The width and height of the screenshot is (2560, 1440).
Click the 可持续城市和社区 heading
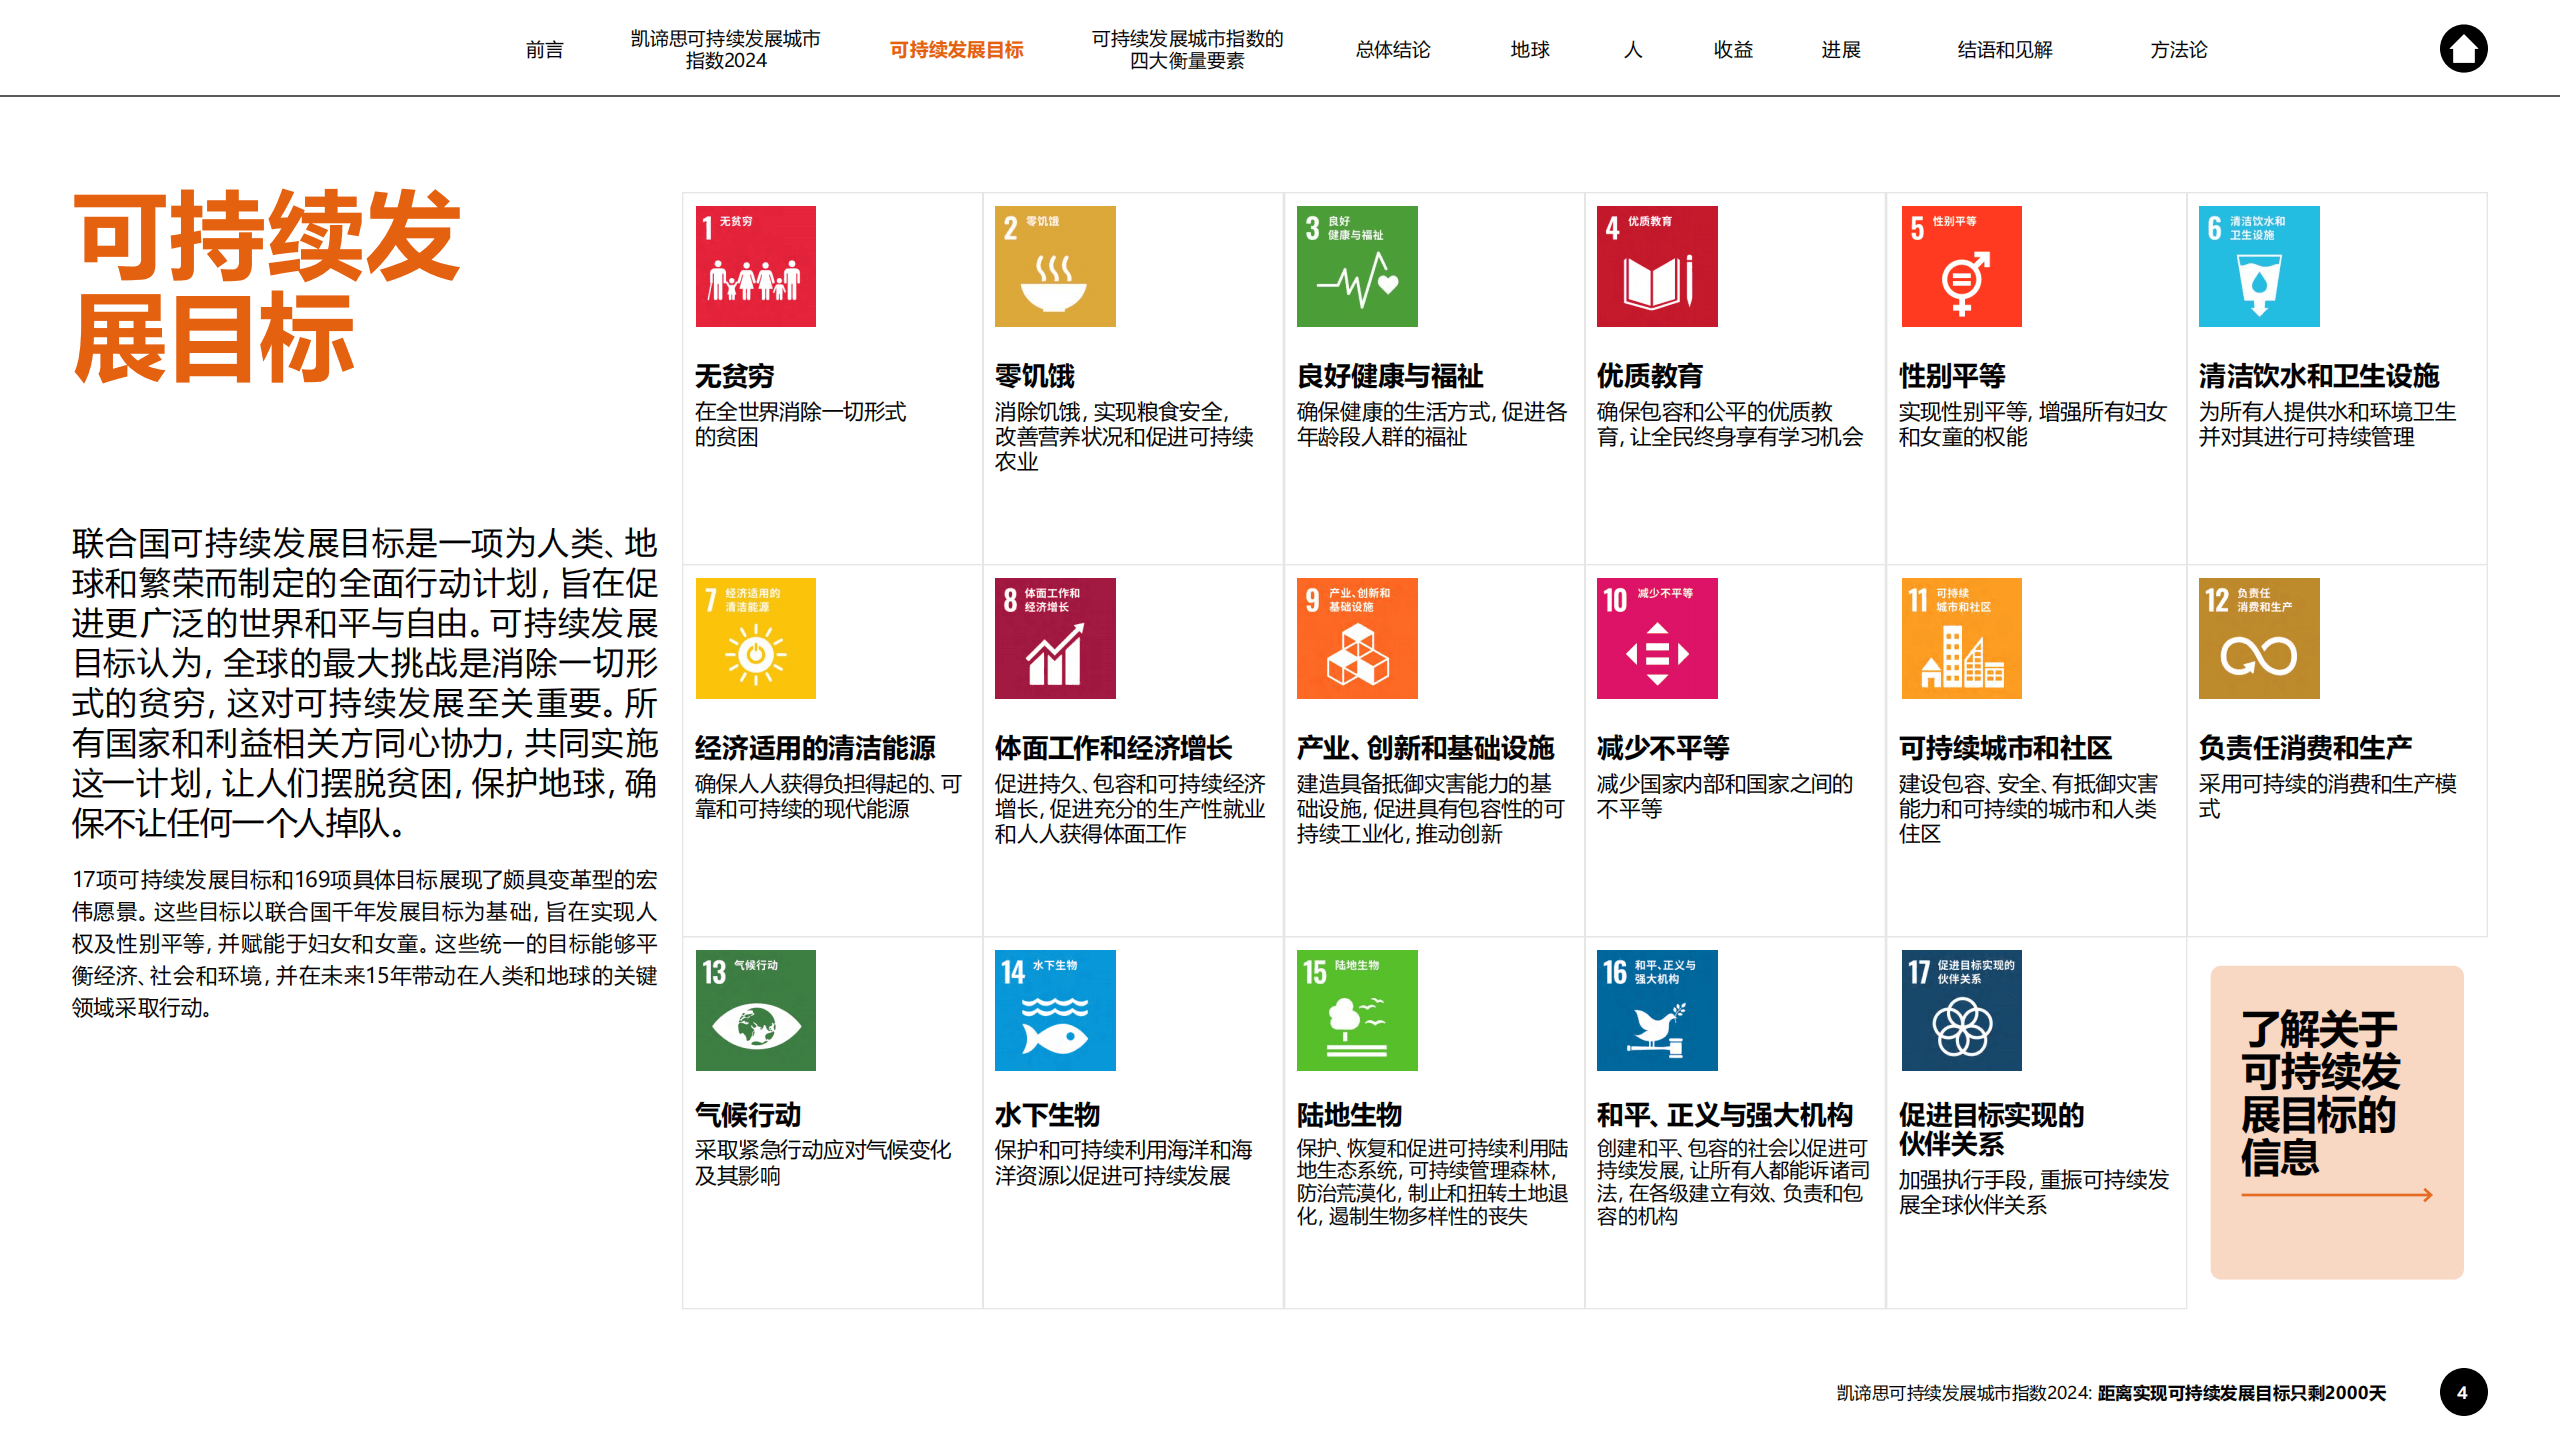(2006, 748)
